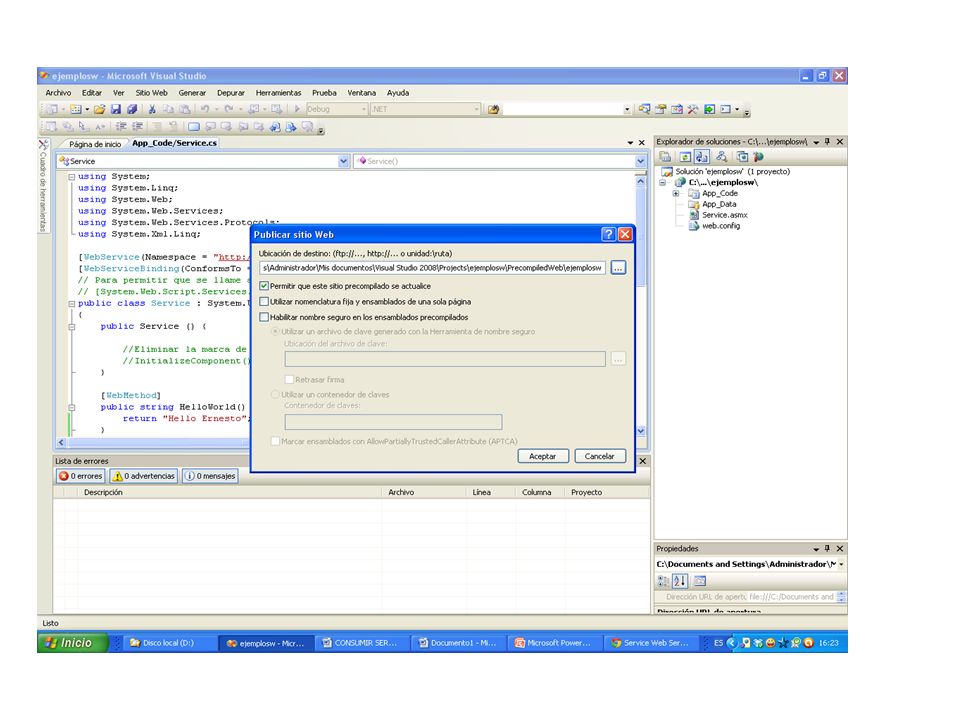Screen dimensions: 960x720
Task: Toggle auto-hide pin on Propiedades panel
Action: (x=827, y=548)
